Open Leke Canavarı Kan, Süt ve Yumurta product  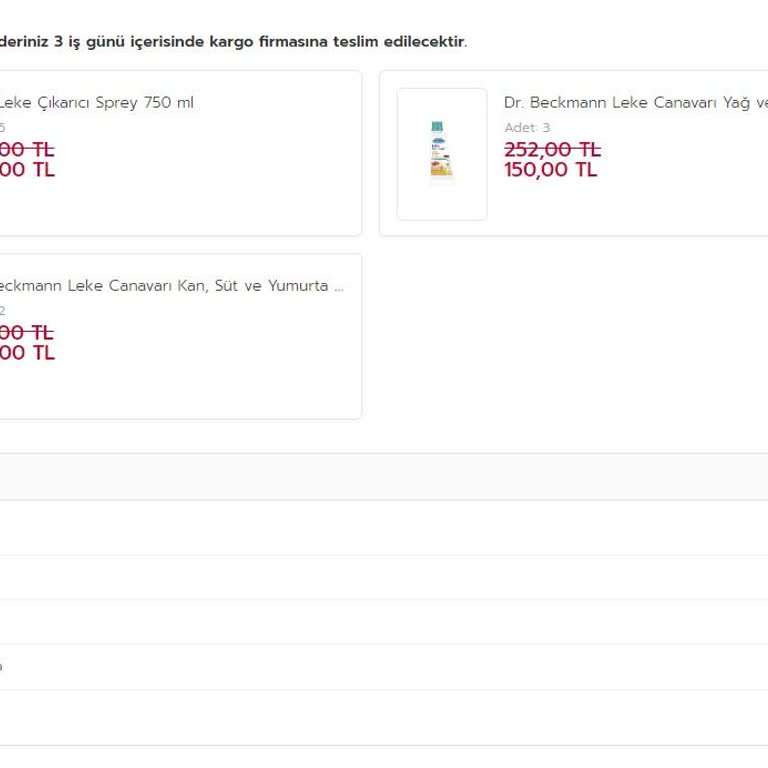(x=171, y=286)
